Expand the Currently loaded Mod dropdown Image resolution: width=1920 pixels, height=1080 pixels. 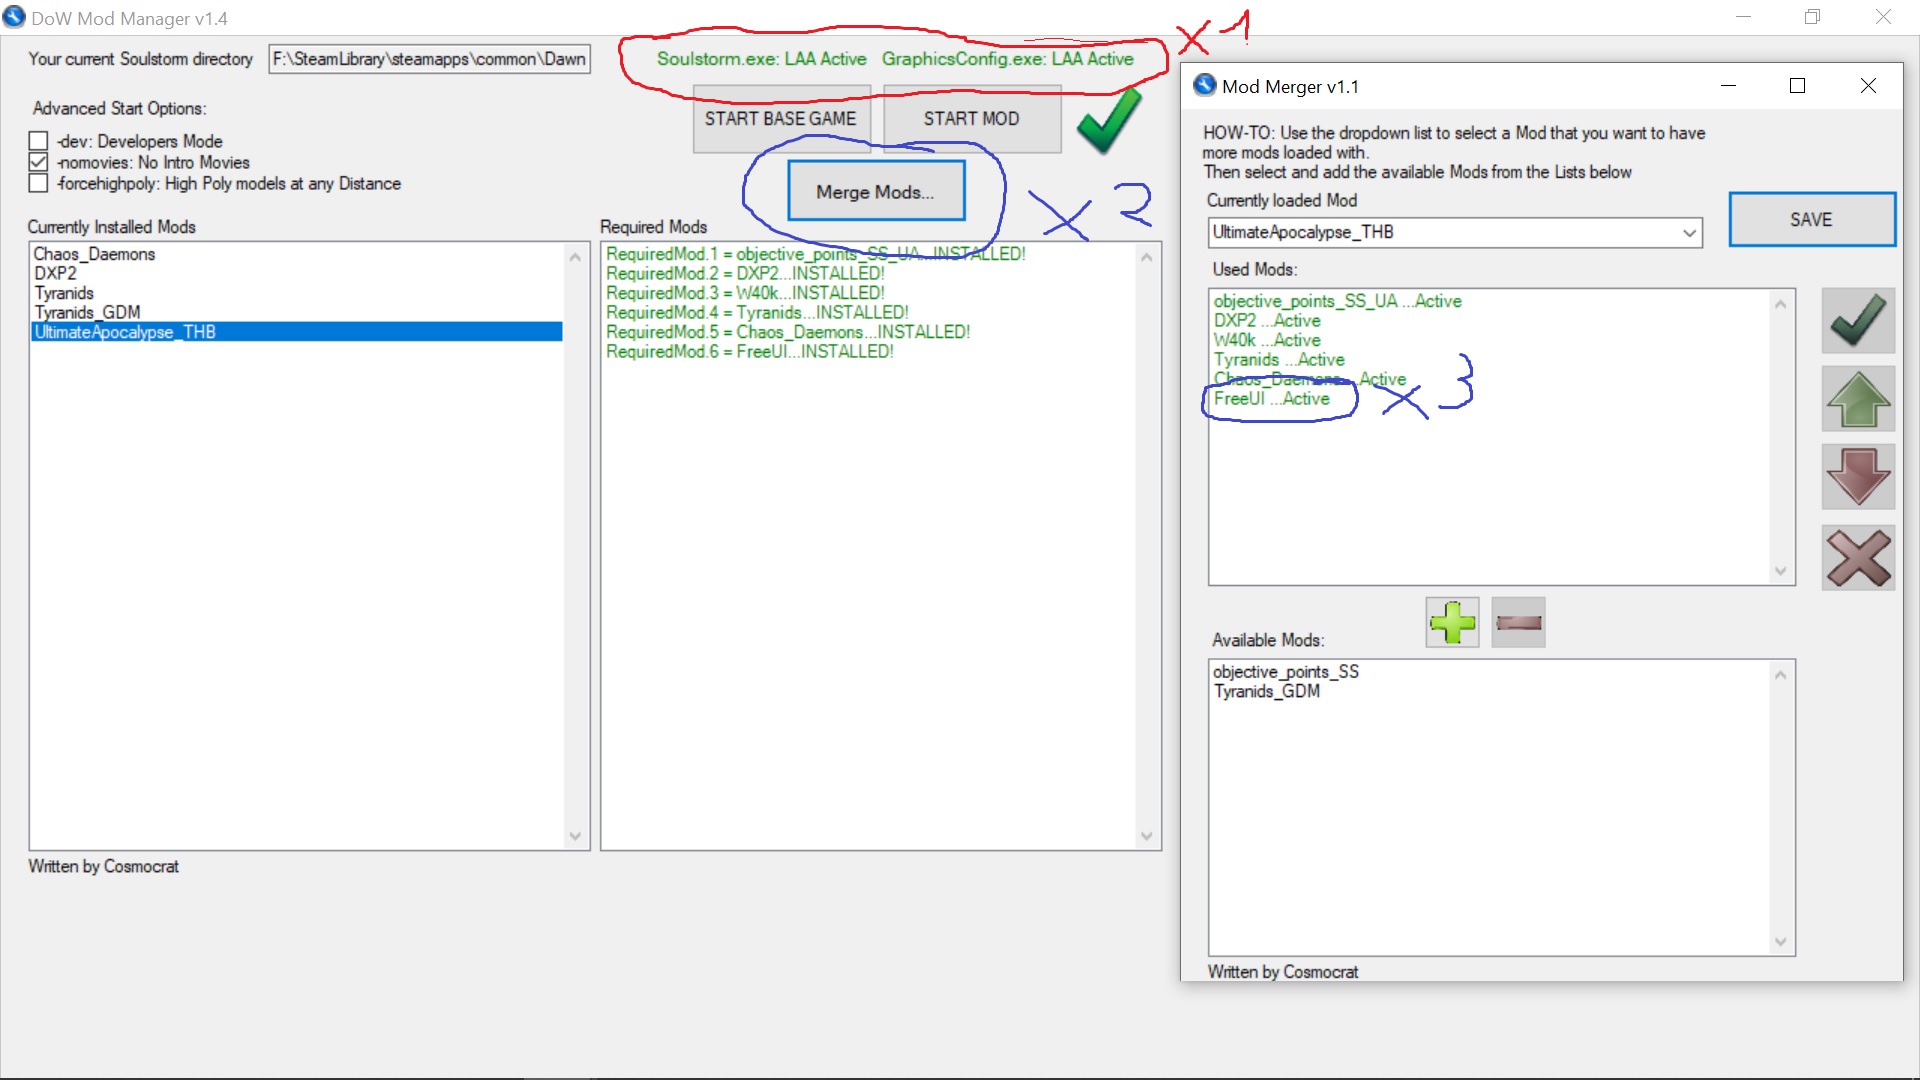(1689, 233)
